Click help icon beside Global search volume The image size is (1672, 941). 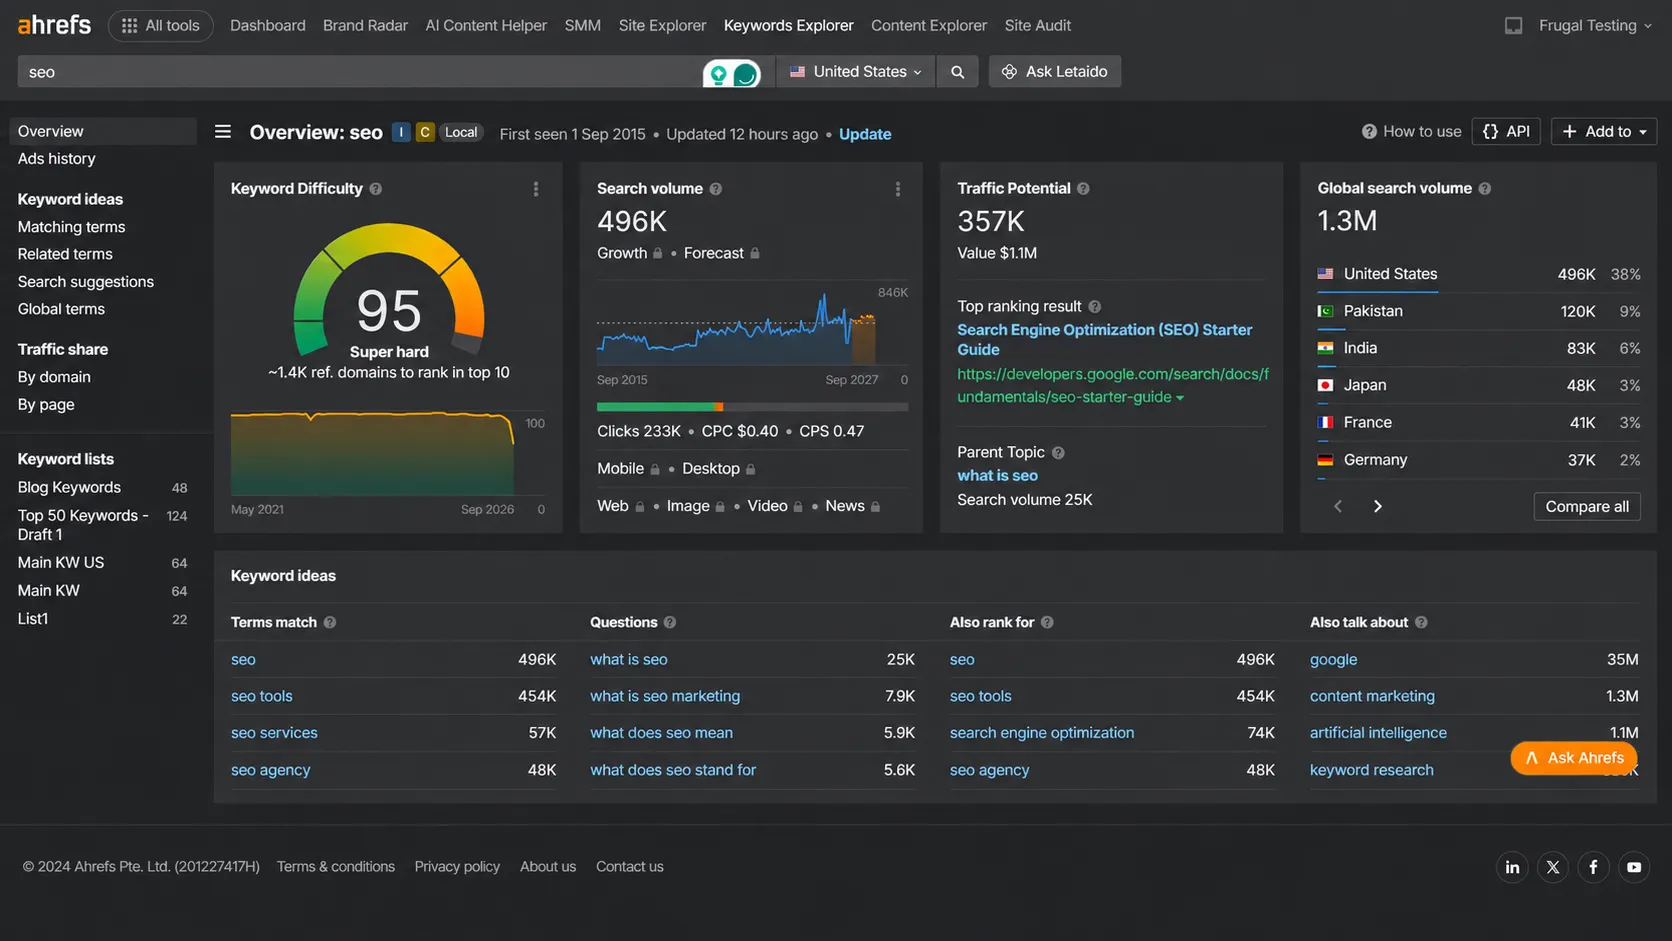(x=1485, y=189)
